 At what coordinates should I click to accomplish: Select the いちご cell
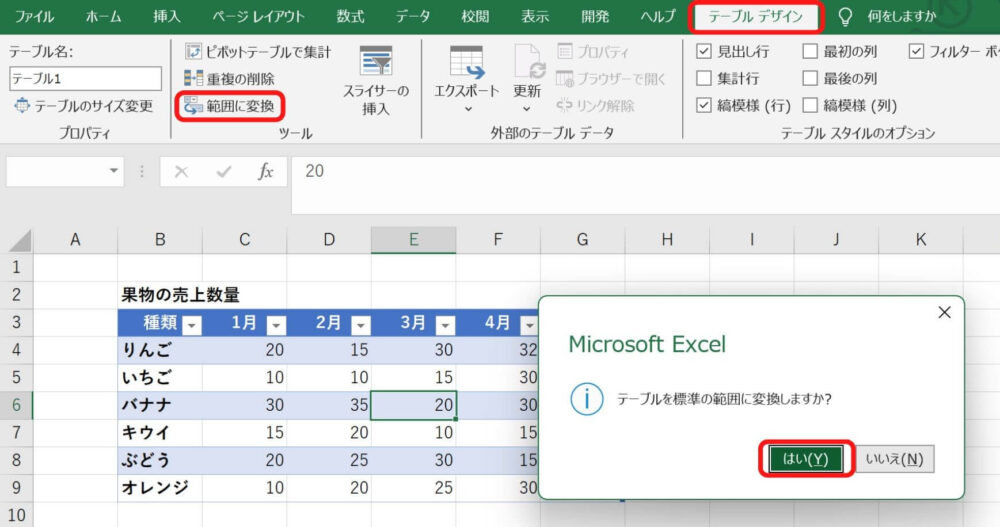pos(160,377)
